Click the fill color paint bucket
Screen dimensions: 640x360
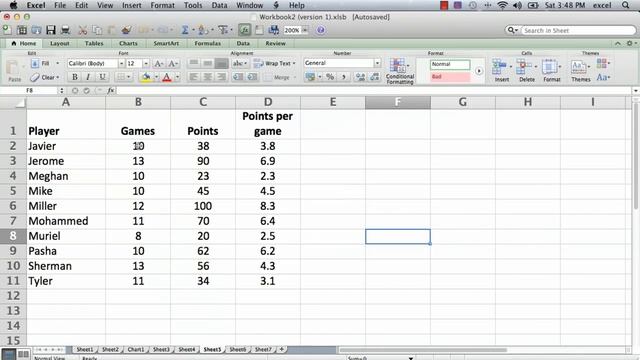[146, 77]
